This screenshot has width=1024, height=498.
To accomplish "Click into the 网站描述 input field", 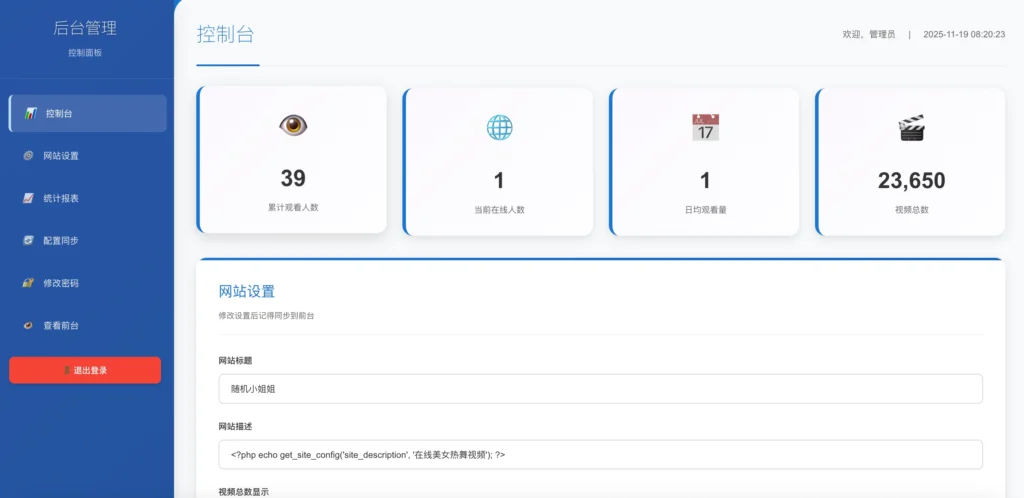I will coord(600,454).
